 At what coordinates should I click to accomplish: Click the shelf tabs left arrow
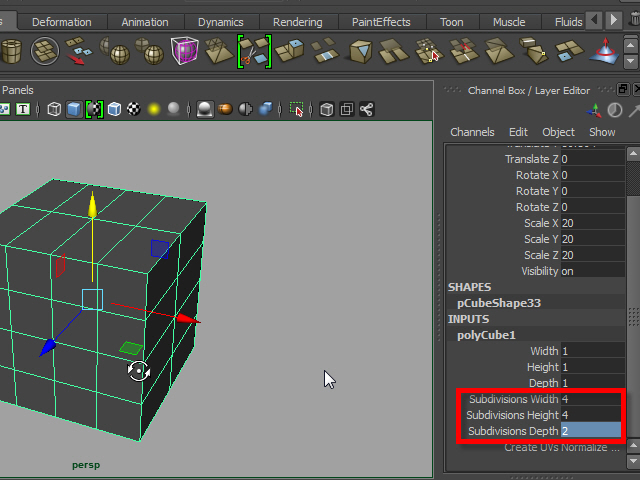(x=594, y=20)
